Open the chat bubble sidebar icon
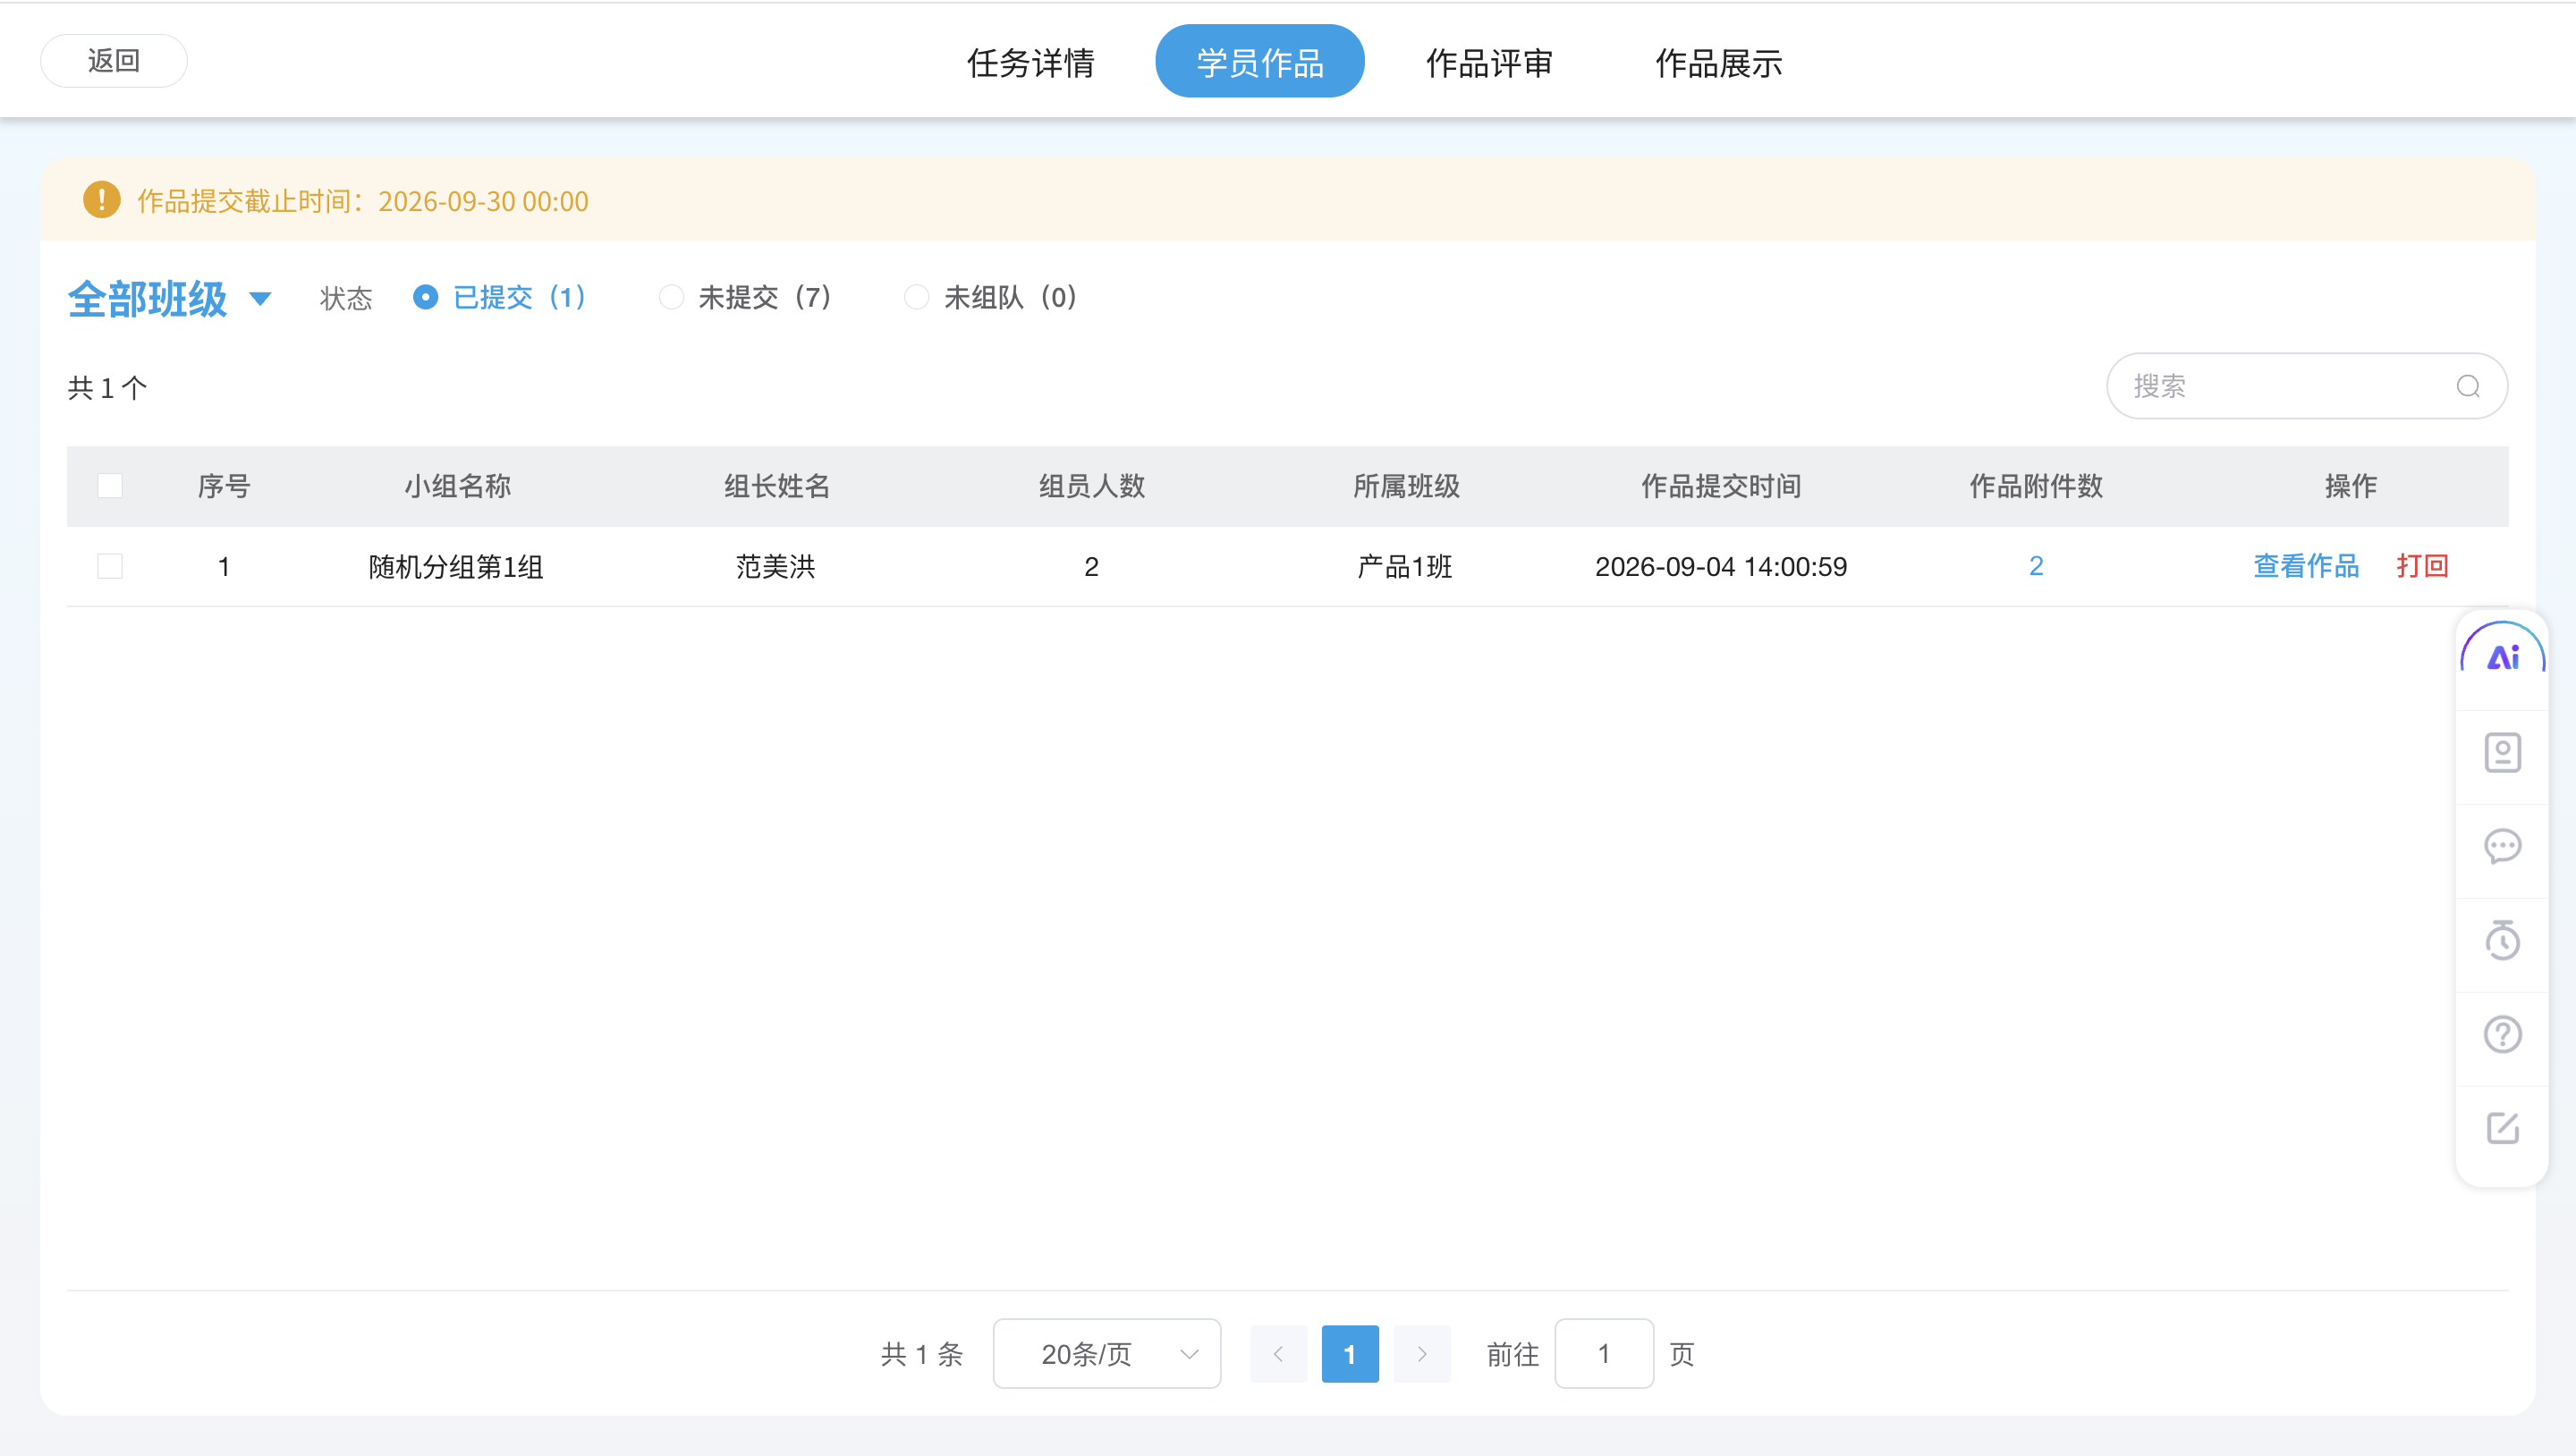Viewport: 2576px width, 1456px height. click(2502, 846)
